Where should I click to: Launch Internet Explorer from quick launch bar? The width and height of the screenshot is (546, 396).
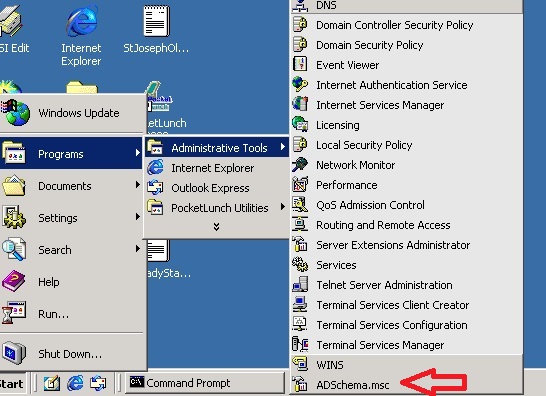coord(75,383)
